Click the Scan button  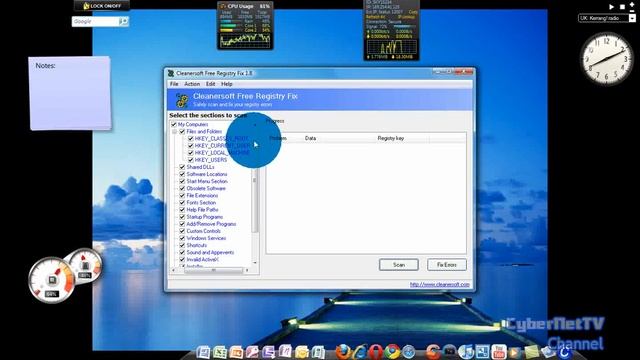coord(399,265)
